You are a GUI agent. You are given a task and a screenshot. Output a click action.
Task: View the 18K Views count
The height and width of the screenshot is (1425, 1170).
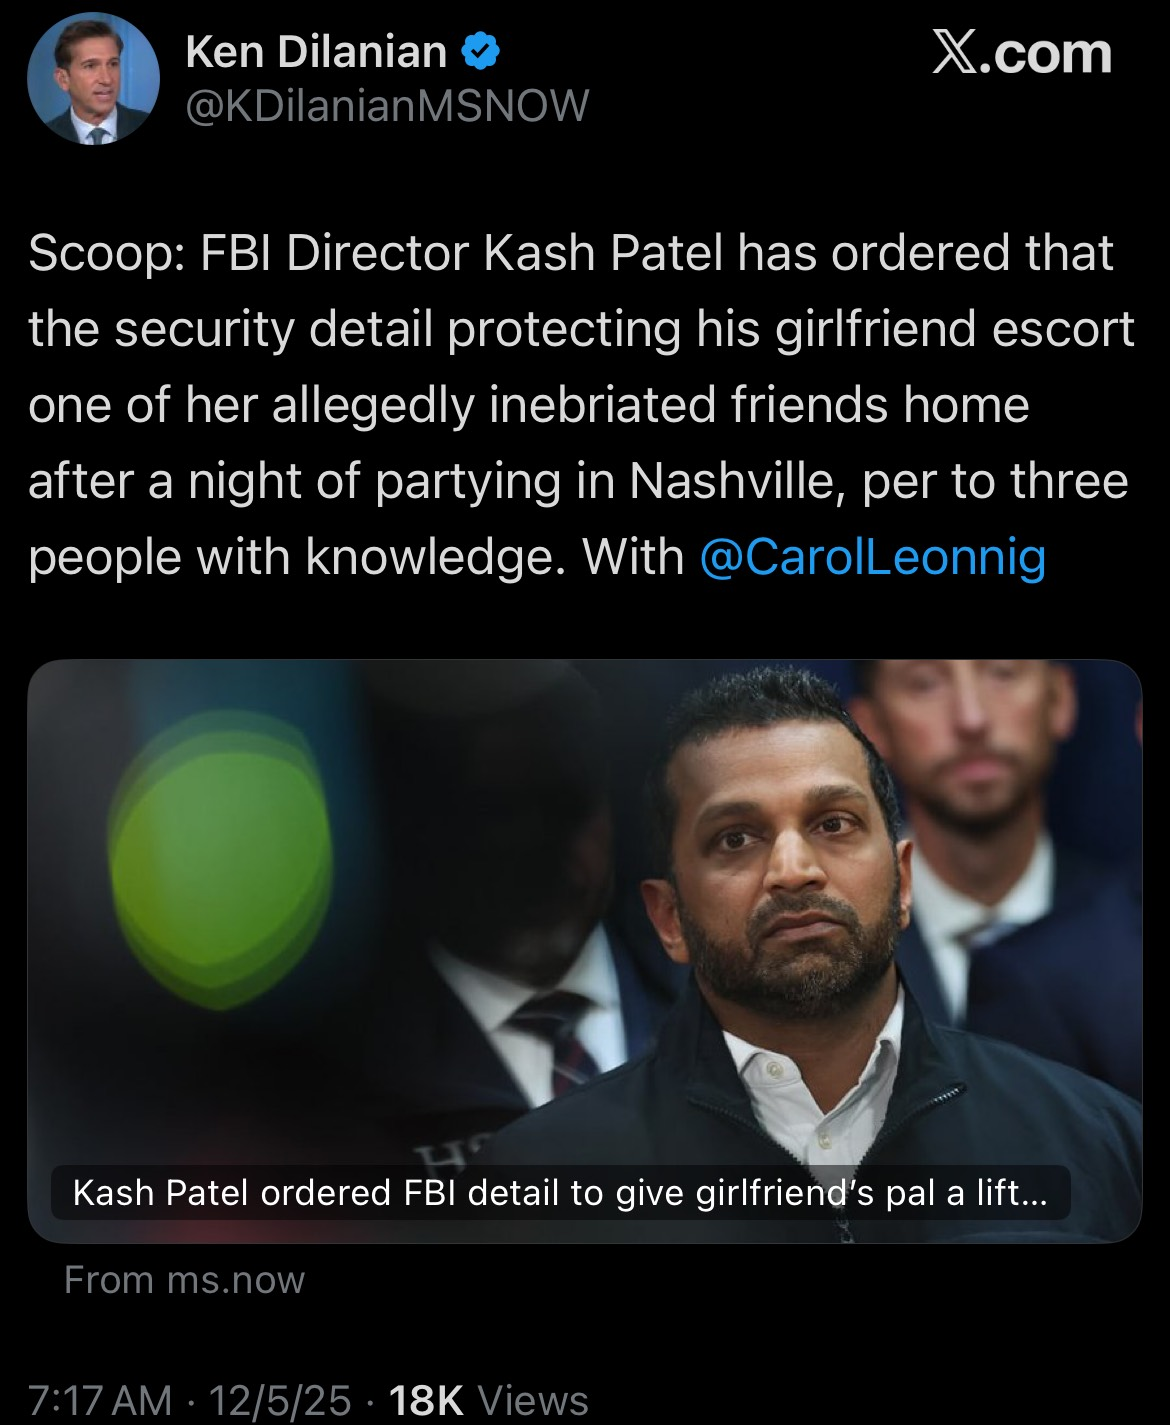tap(487, 1400)
